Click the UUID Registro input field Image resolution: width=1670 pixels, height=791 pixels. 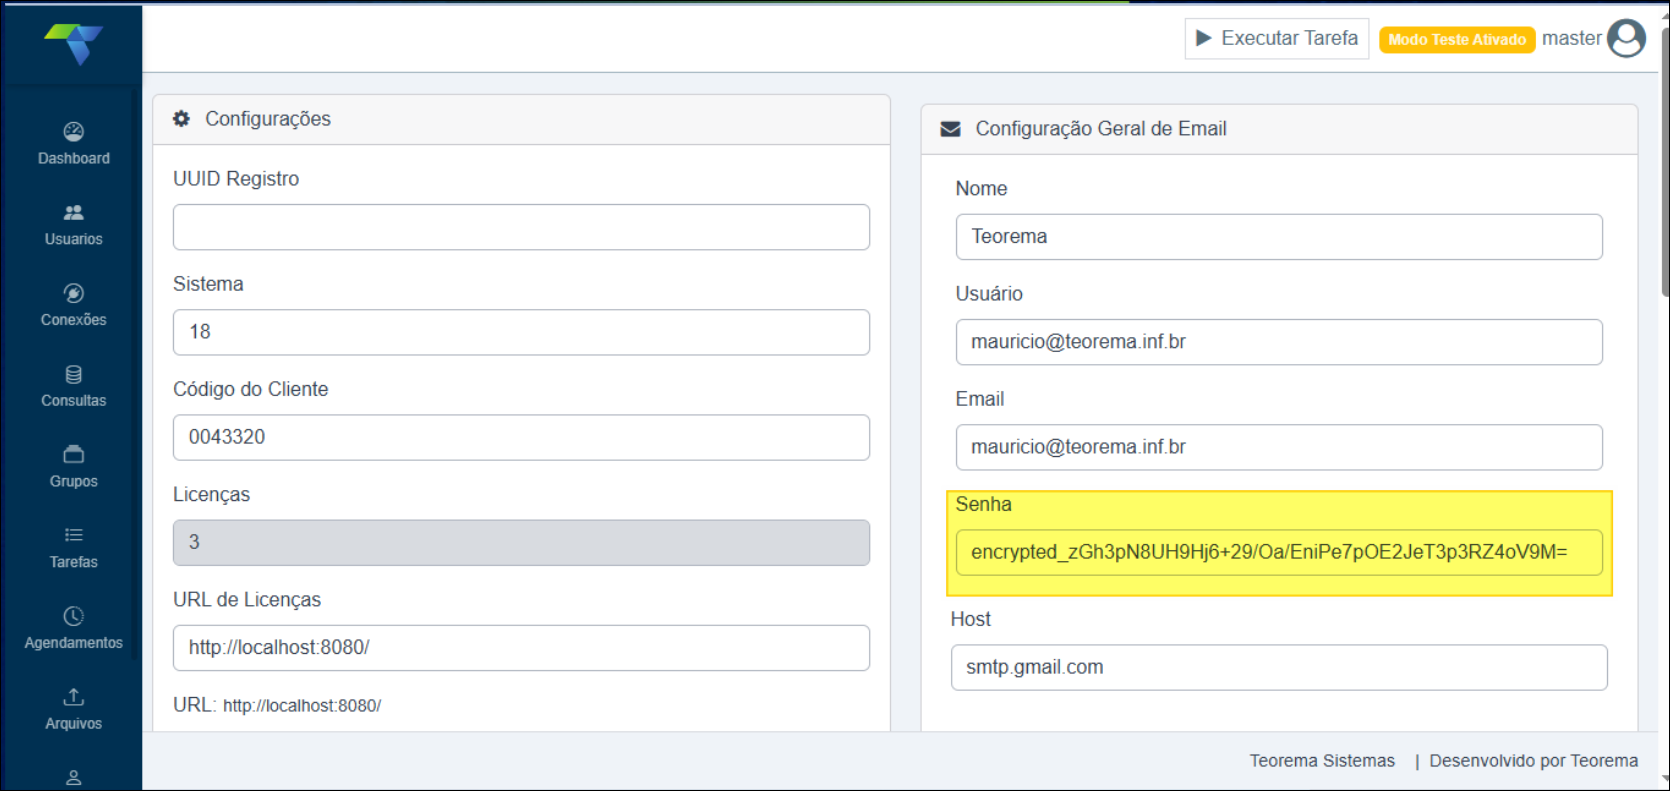tap(520, 227)
